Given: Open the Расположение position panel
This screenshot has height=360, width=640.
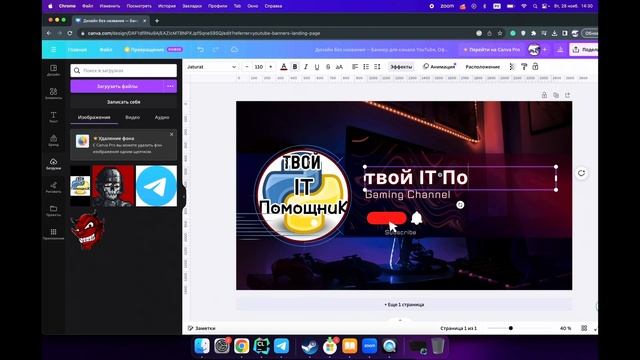Looking at the screenshot, I should click(482, 67).
